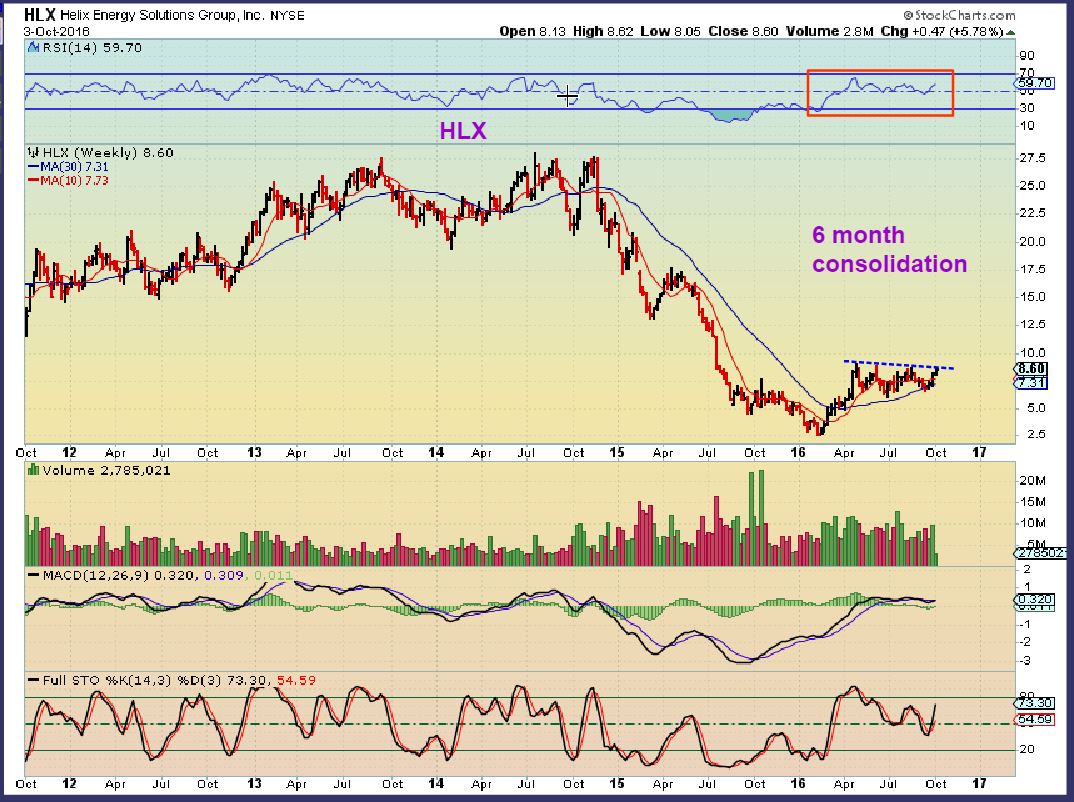The height and width of the screenshot is (802, 1074).
Task: Click the 2785021 volume tag on the right axis
Action: click(x=1039, y=553)
